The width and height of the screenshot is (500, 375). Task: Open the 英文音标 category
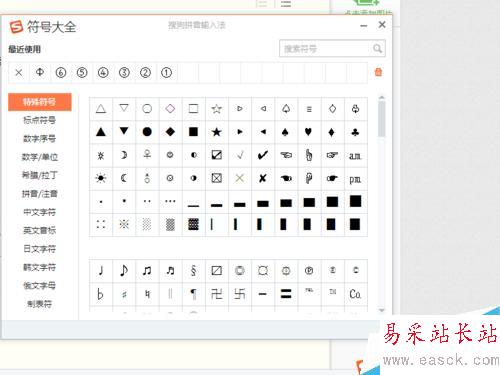point(40,230)
